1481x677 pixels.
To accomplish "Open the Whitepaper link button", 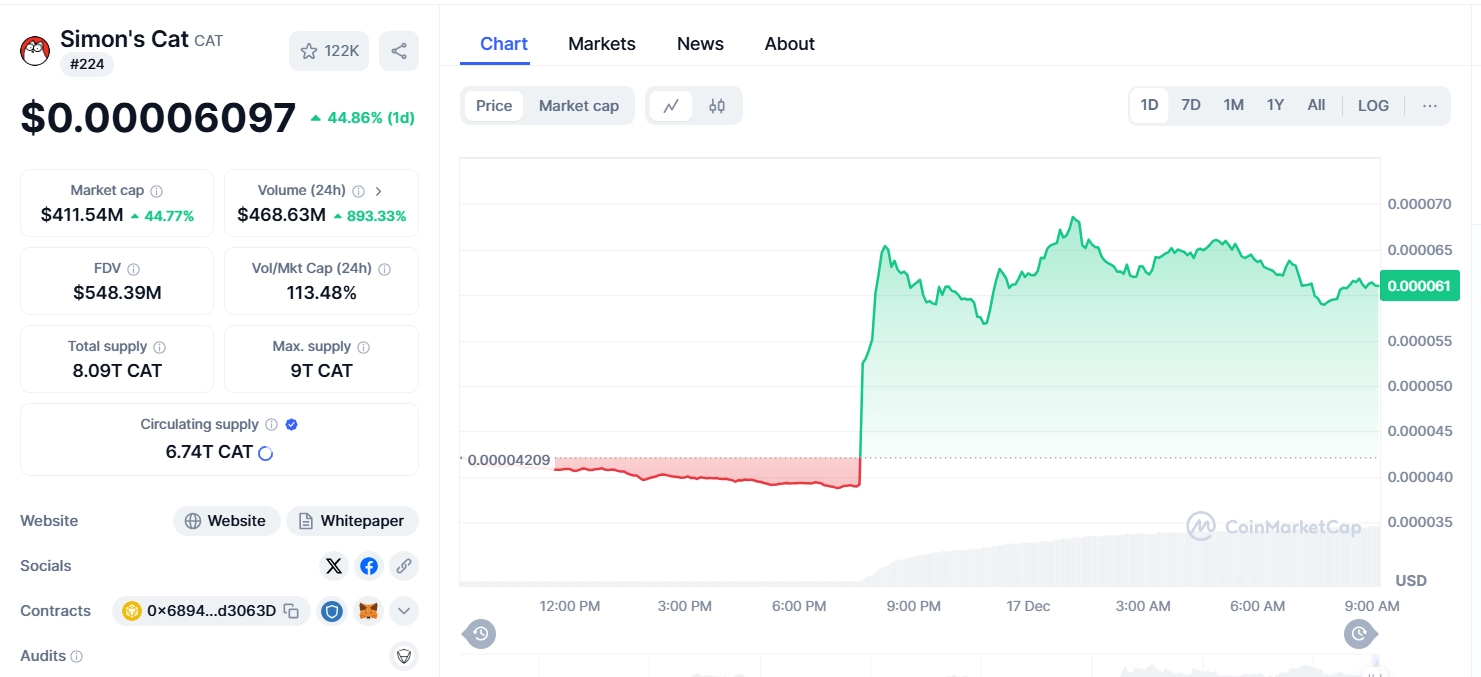I will pyautogui.click(x=352, y=521).
